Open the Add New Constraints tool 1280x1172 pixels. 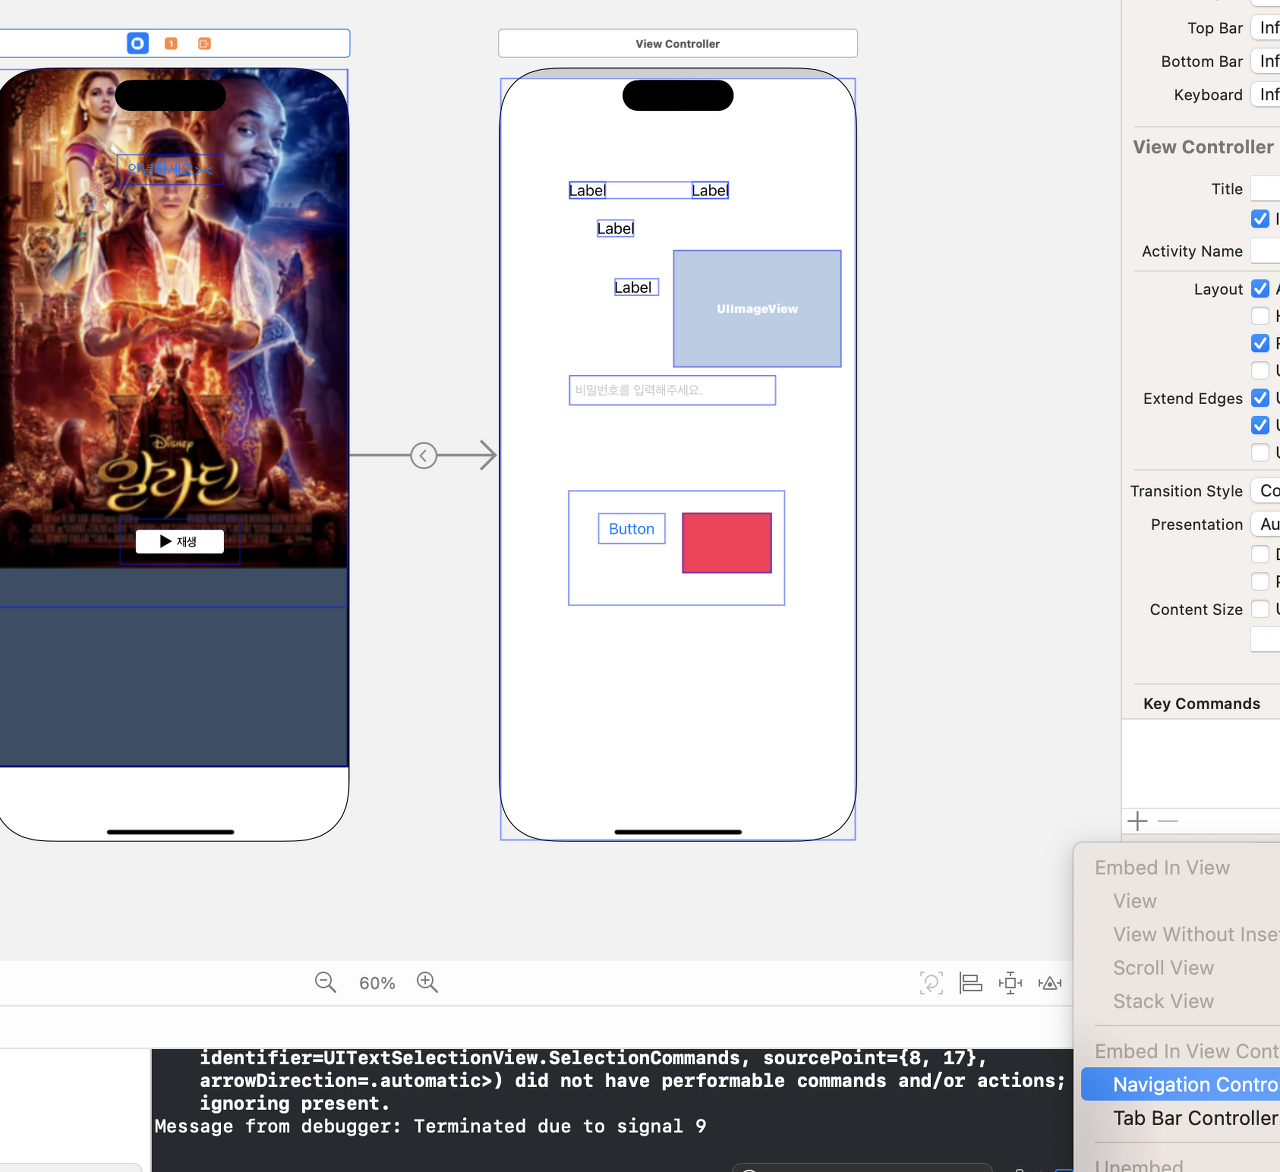point(1010,983)
